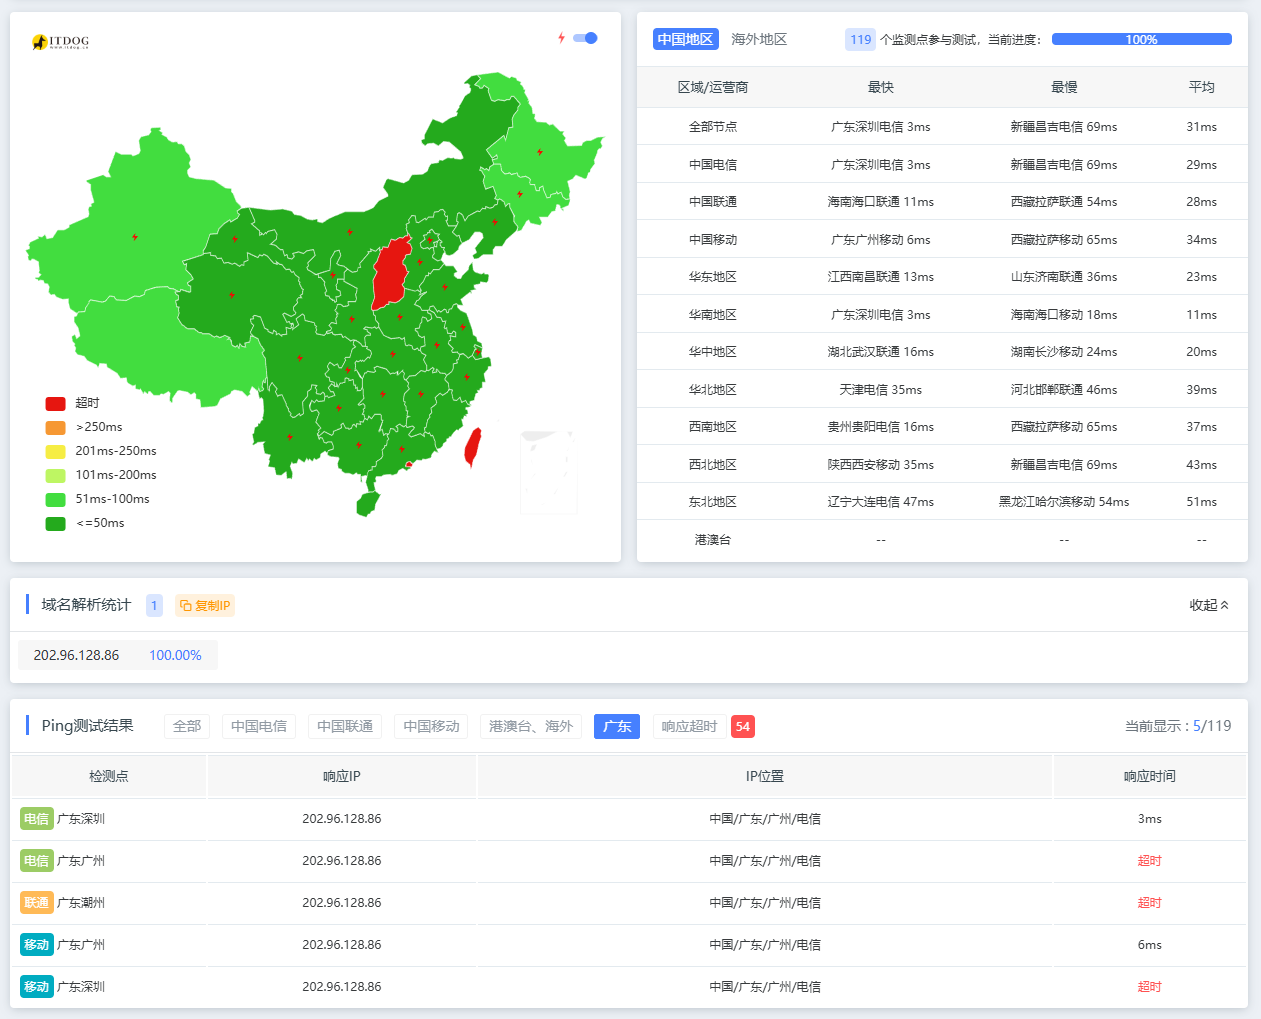
Task: Click the copy IP icon button
Action: click(204, 605)
